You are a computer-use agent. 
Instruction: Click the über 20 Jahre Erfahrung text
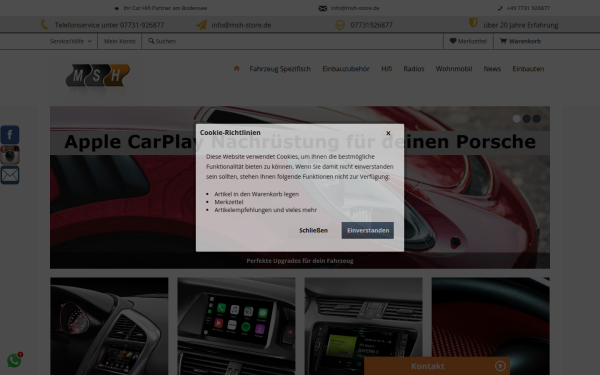[521, 25]
